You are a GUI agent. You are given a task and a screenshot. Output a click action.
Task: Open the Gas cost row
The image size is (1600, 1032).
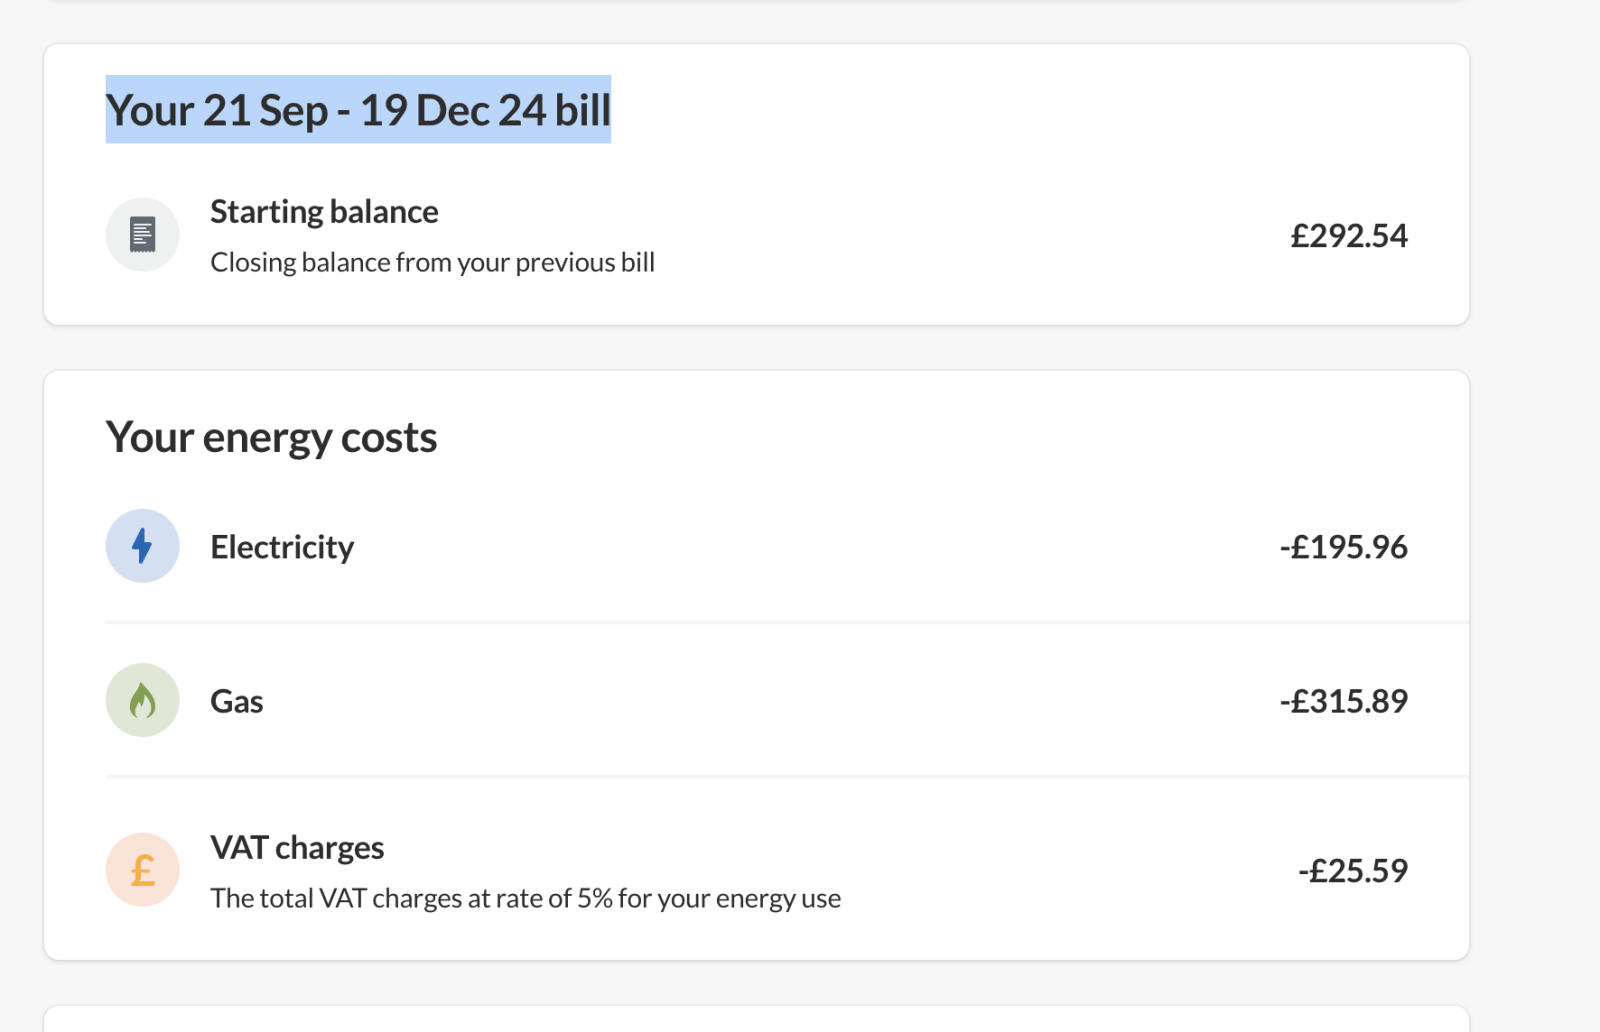(757, 700)
